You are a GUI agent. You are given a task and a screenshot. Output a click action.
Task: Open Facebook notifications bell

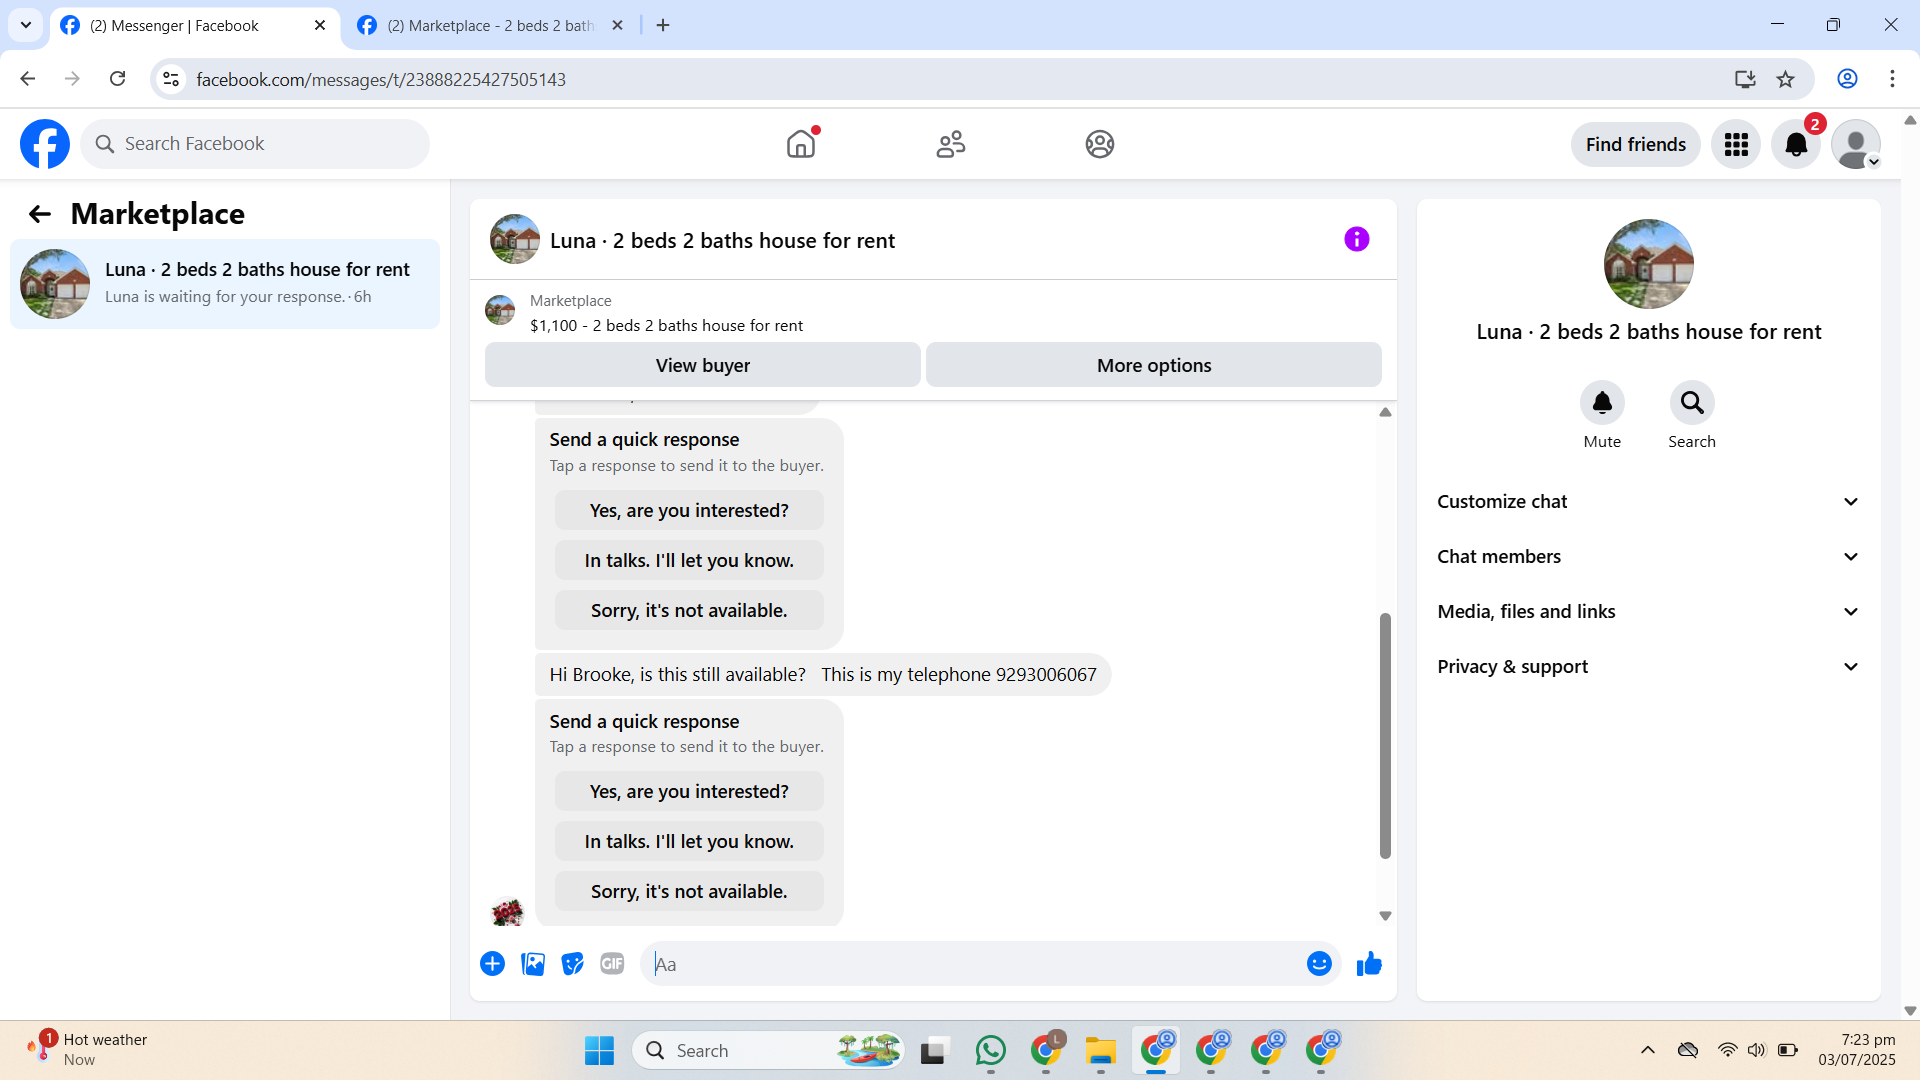pos(1796,145)
